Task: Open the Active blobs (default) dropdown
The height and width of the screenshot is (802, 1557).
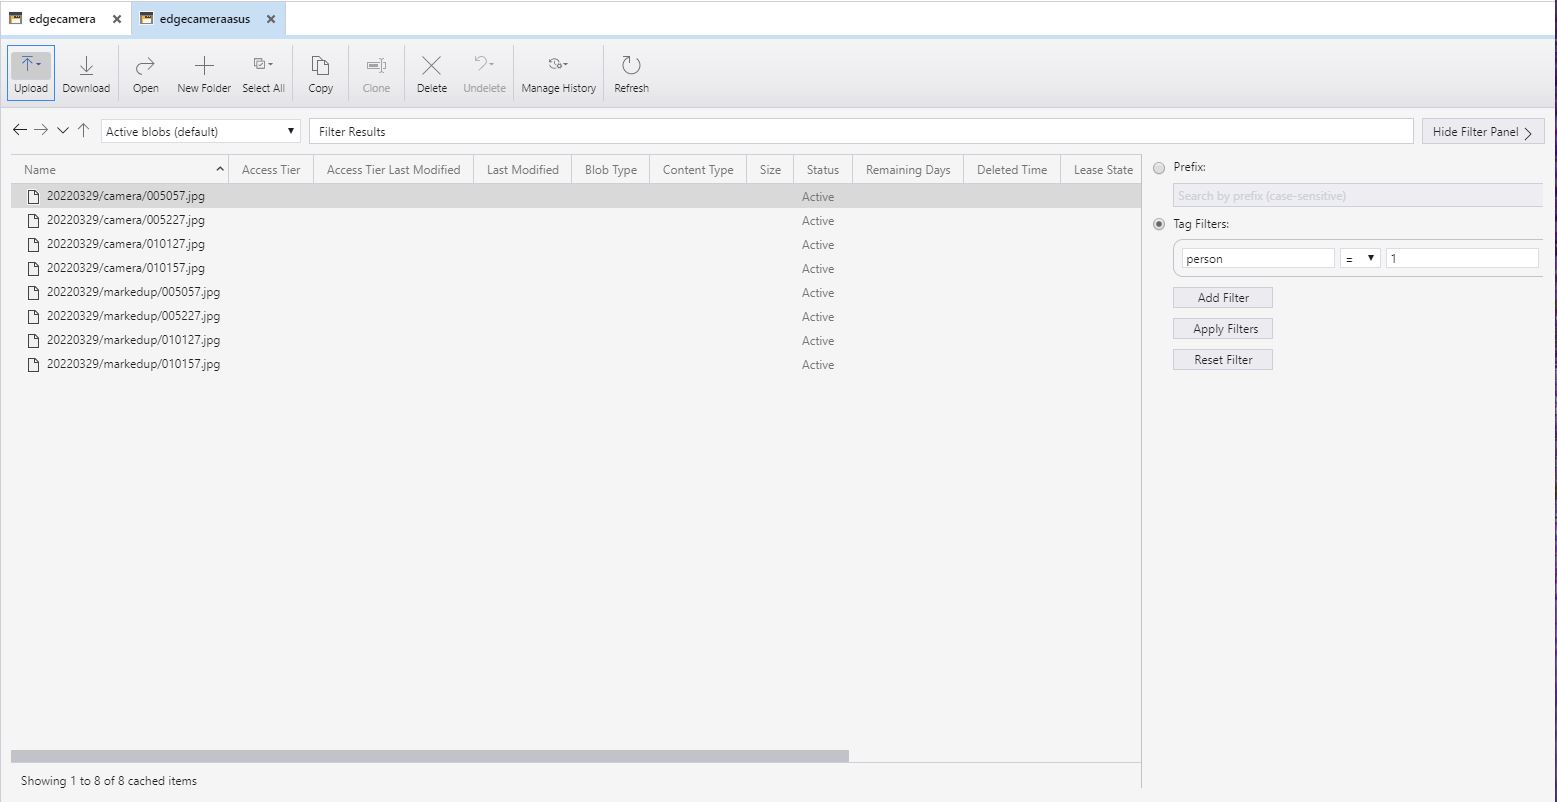Action: [x=200, y=131]
